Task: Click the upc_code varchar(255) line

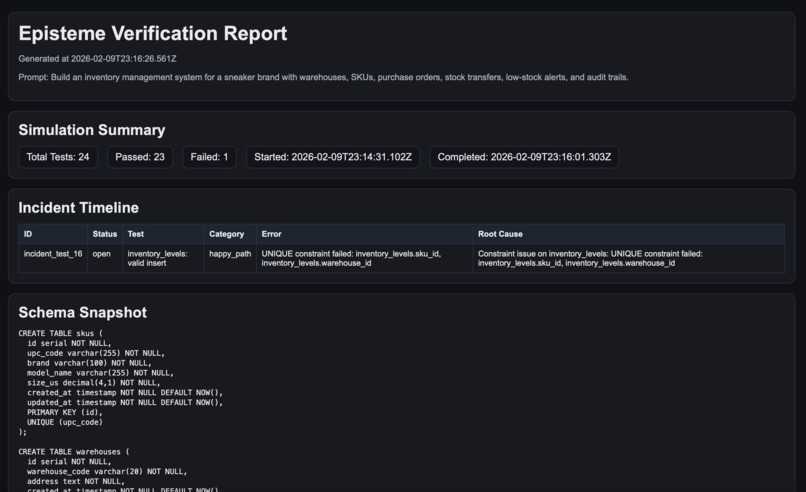Action: [96, 353]
